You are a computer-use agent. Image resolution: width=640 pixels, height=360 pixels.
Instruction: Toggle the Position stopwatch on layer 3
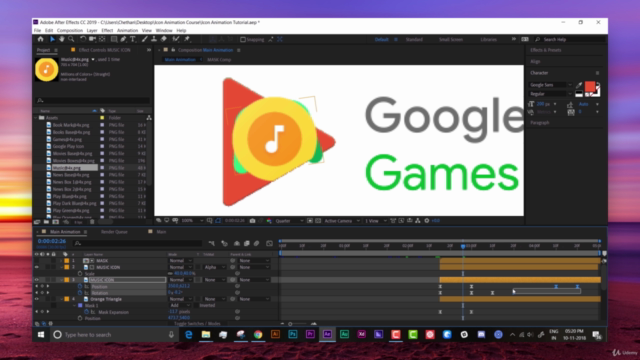pos(80,287)
